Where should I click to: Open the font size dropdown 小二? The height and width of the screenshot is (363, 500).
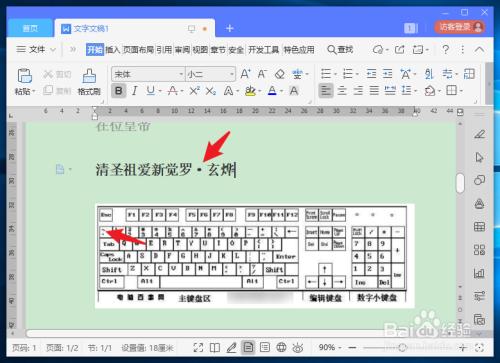(232, 74)
